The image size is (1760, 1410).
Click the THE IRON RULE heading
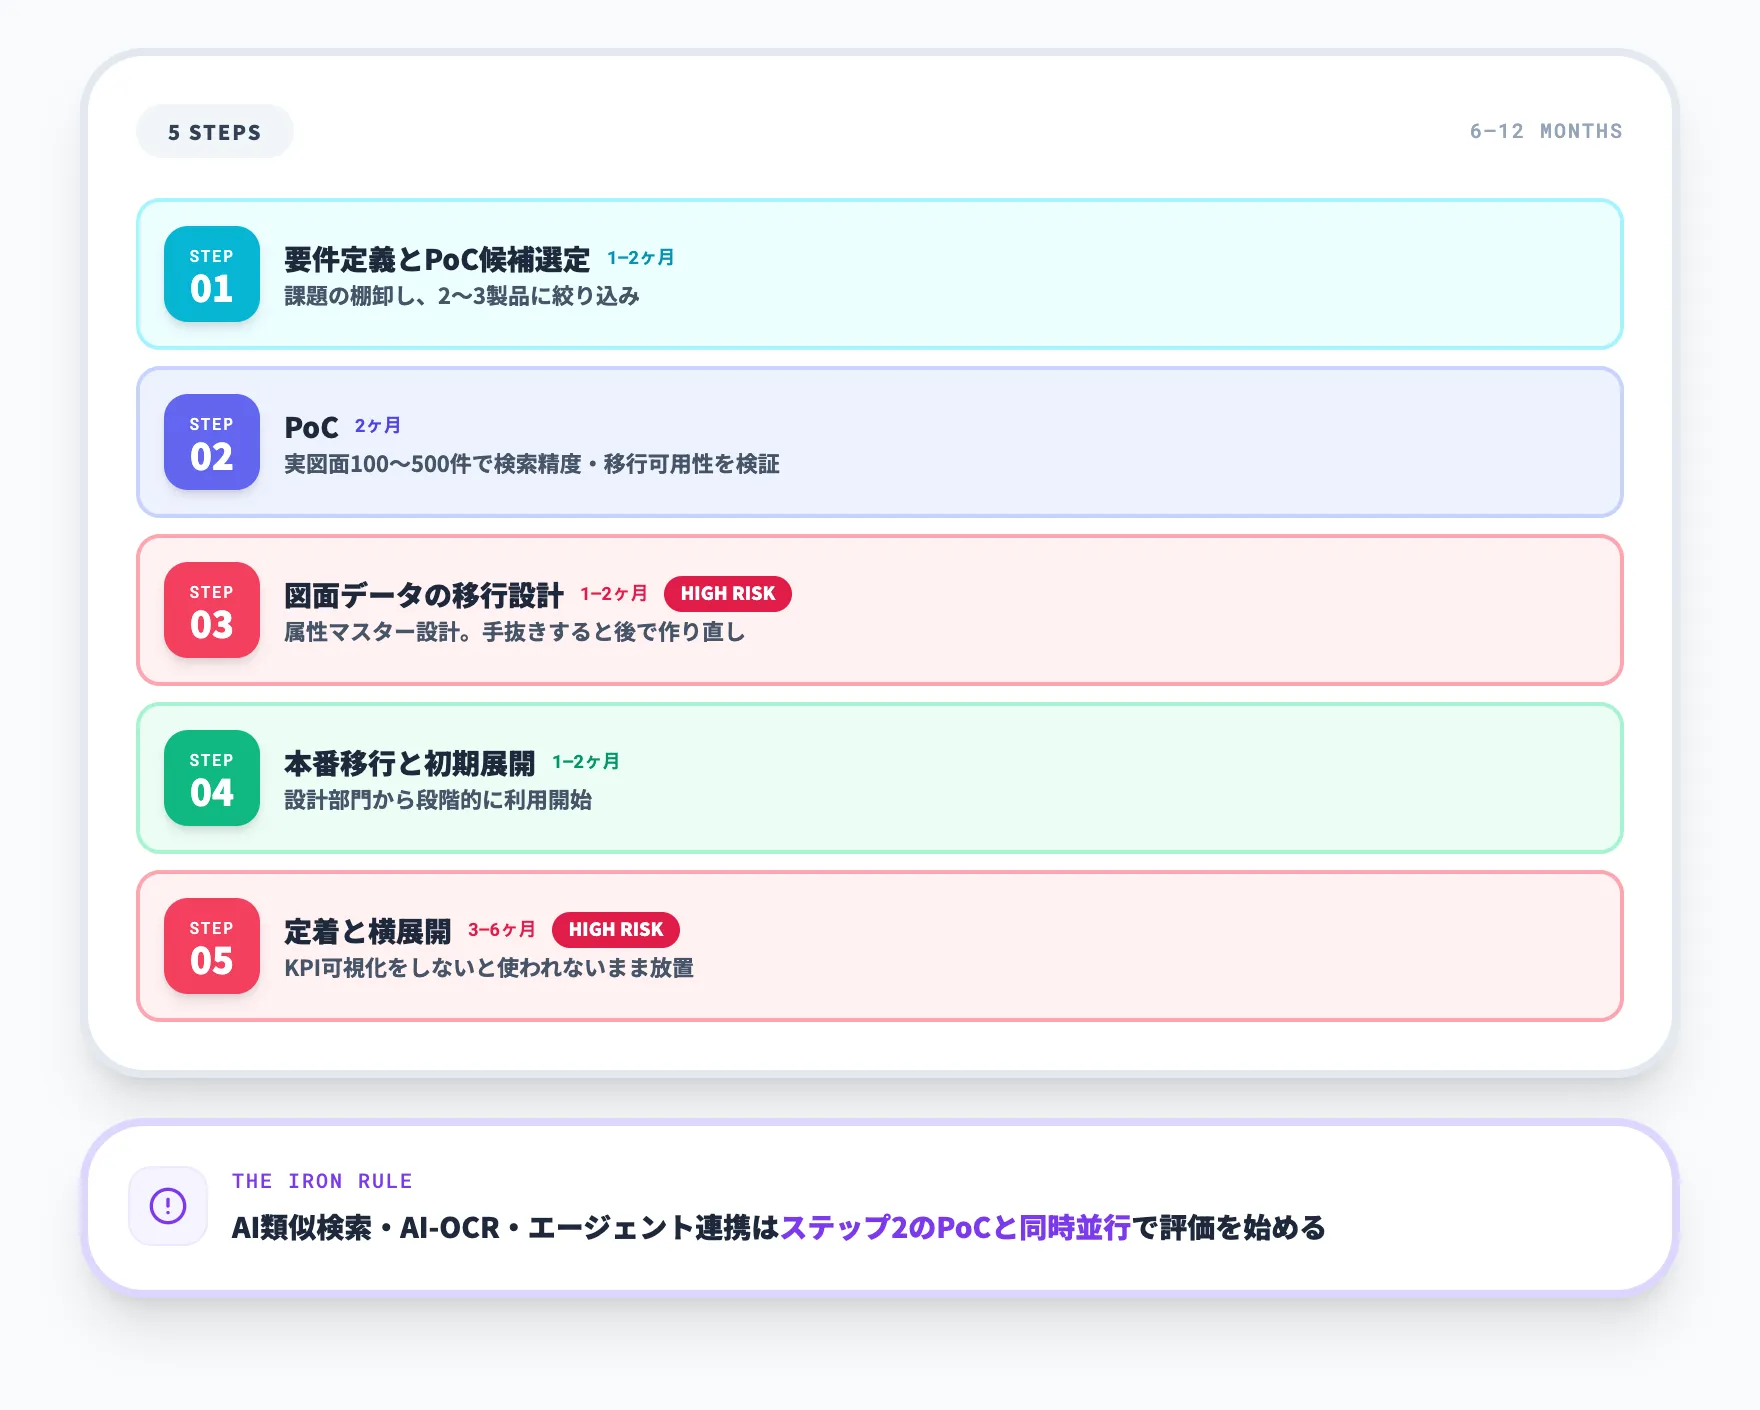point(322,1181)
